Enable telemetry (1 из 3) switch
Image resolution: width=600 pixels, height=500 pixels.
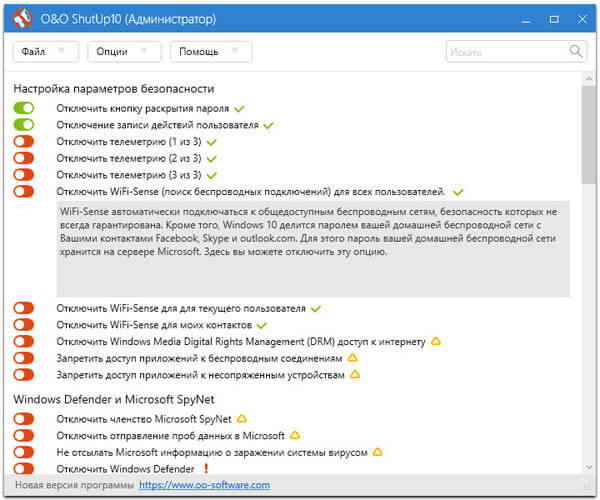pos(24,142)
